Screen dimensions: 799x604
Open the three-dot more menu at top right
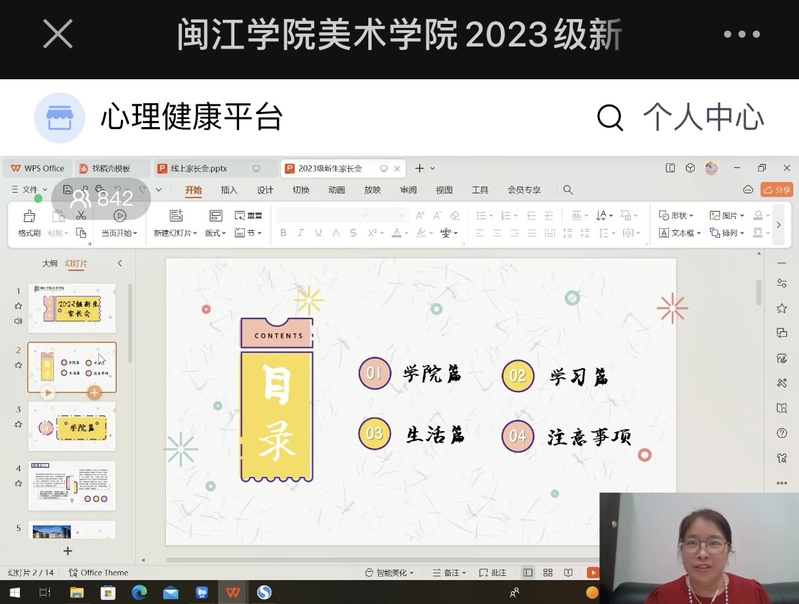[741, 34]
